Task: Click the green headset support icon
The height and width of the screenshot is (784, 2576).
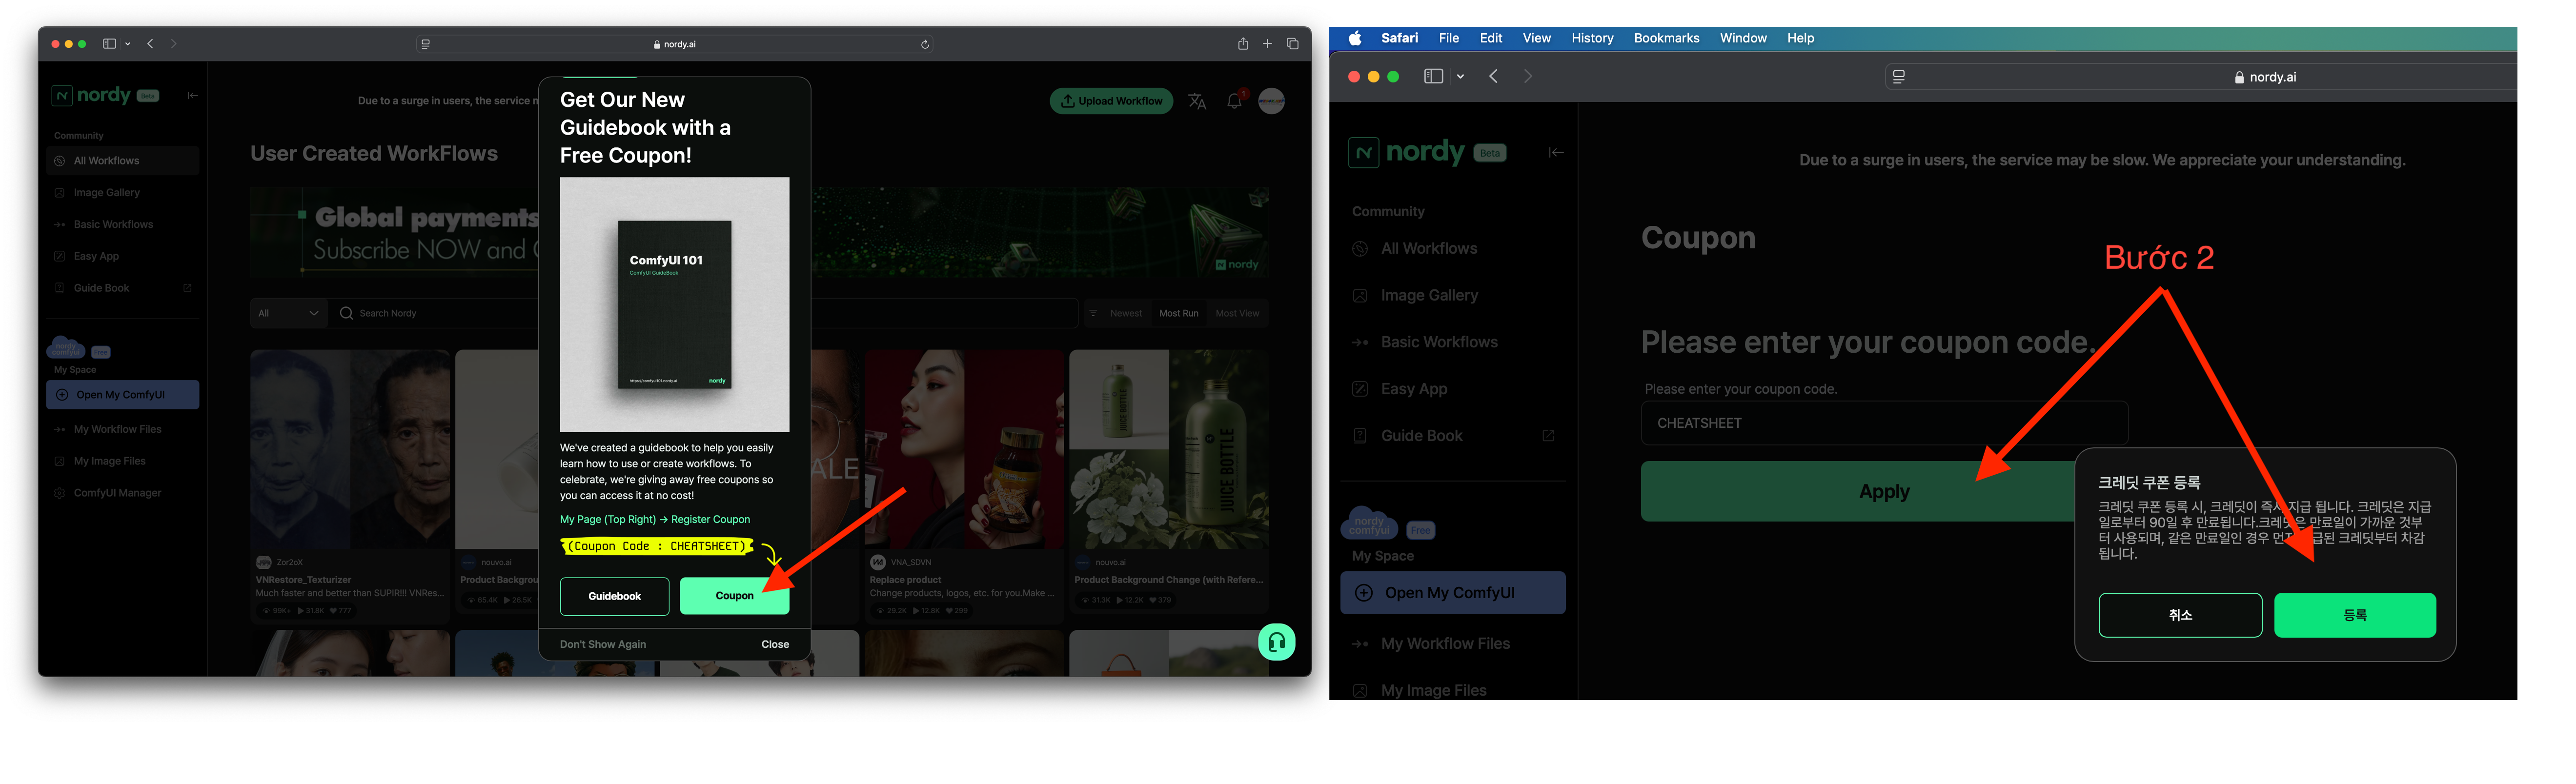Action: click(1276, 642)
